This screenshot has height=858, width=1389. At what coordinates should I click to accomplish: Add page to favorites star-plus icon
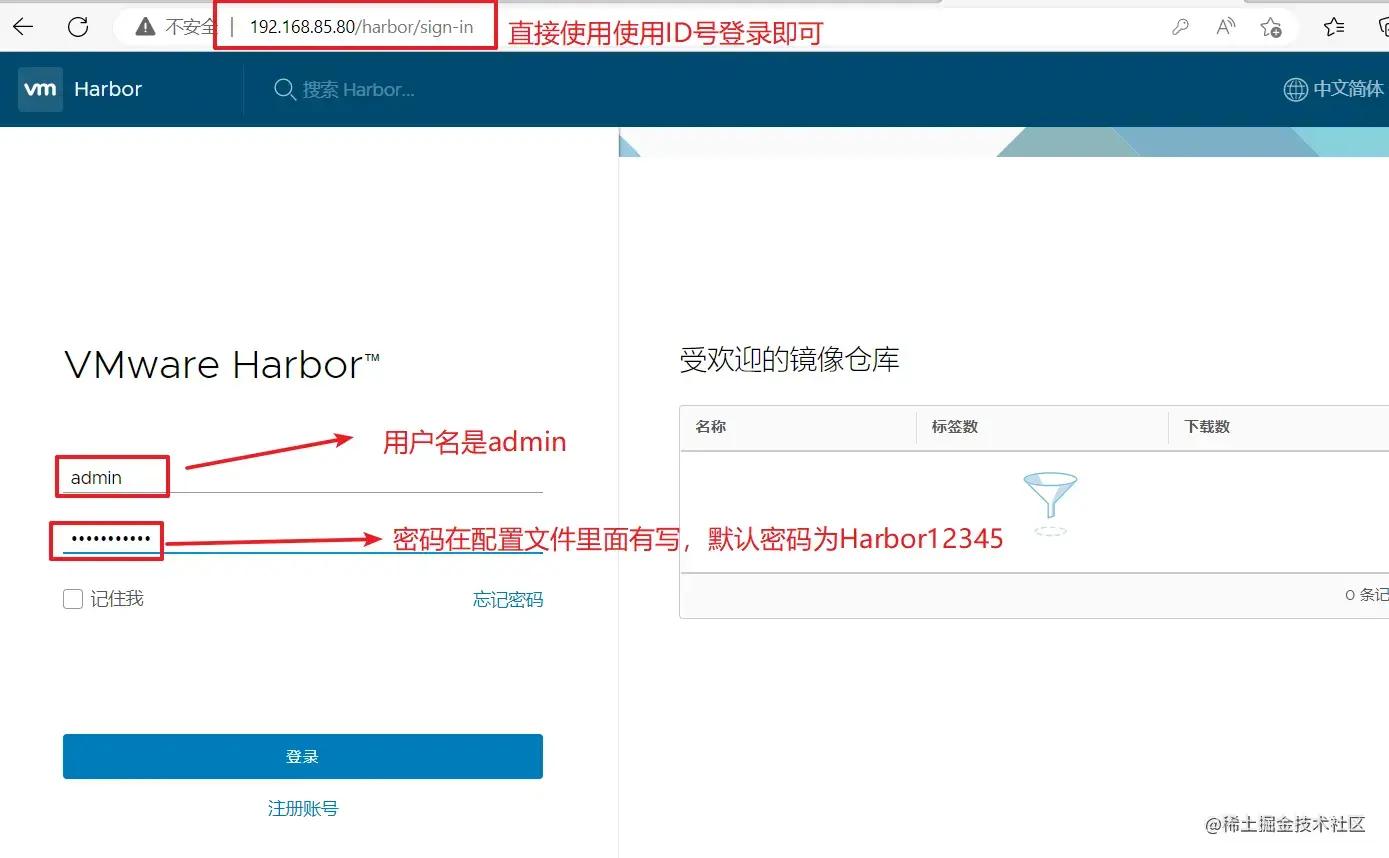pyautogui.click(x=1271, y=27)
